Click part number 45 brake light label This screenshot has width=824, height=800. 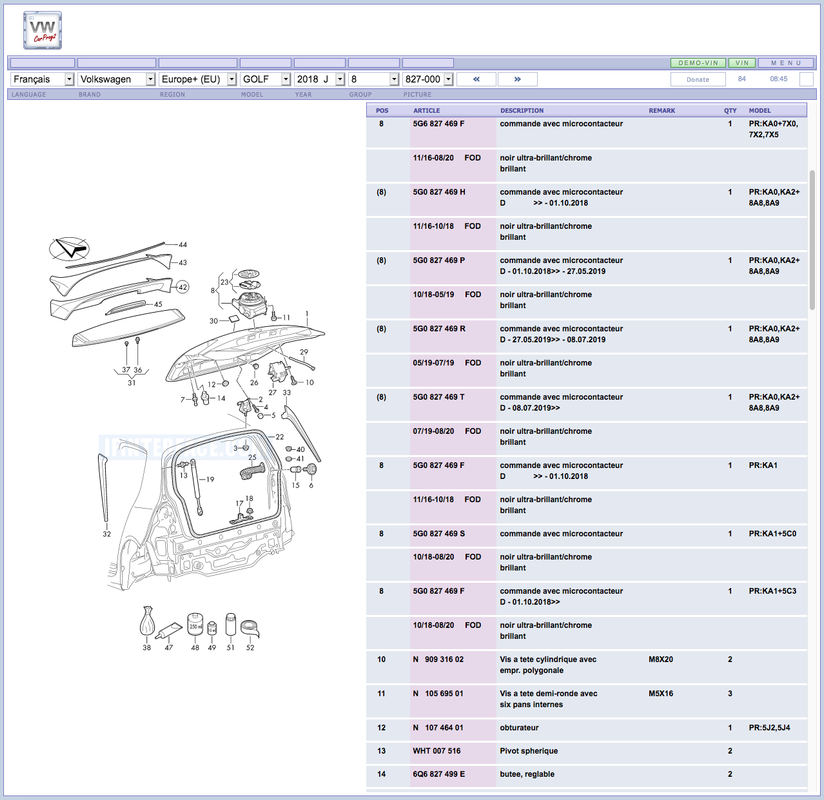(158, 304)
